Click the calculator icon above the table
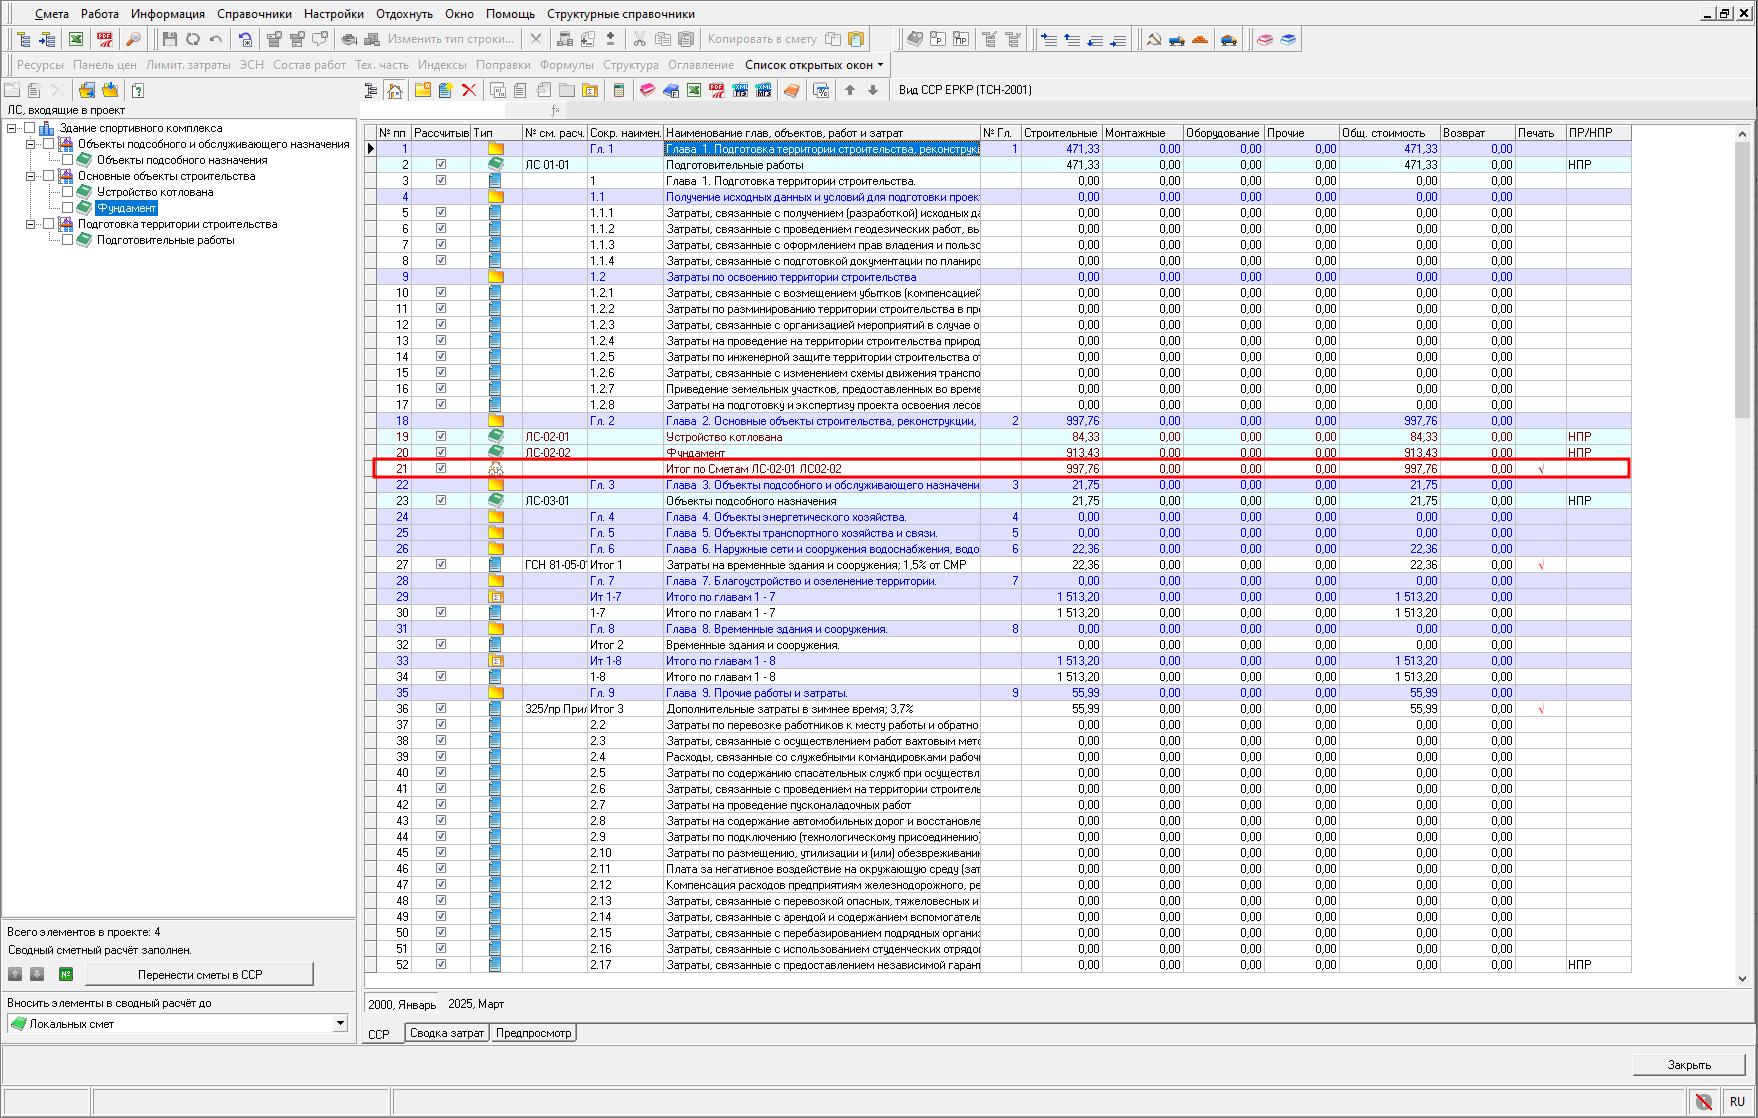 point(618,90)
